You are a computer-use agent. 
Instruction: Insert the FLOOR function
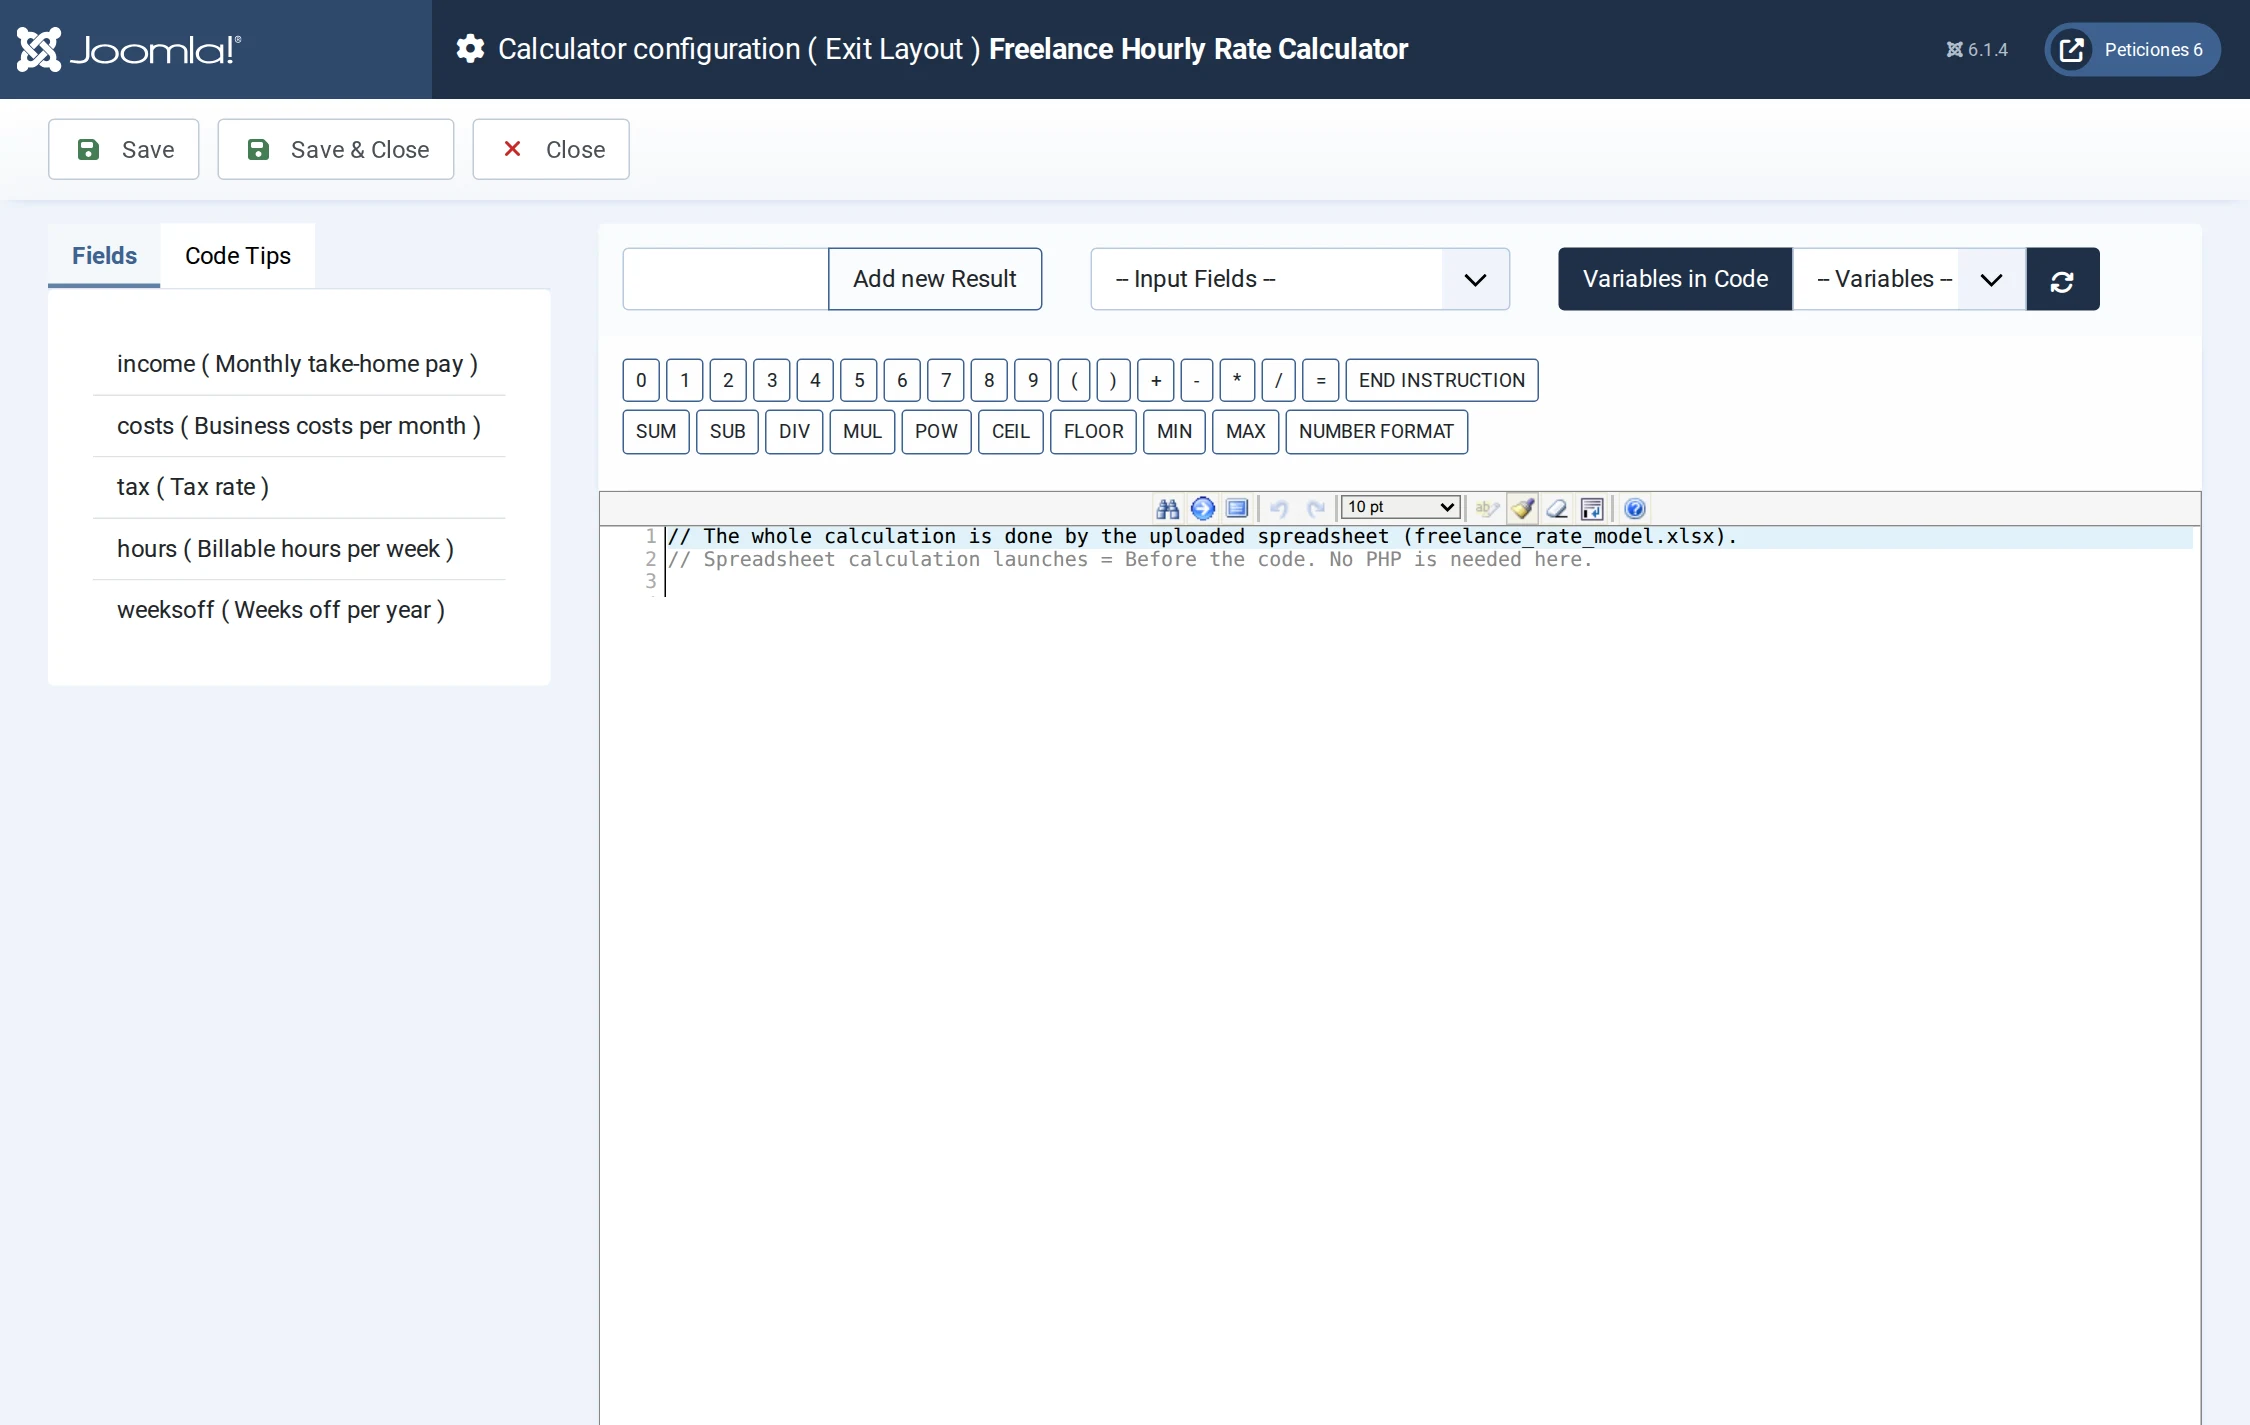(1093, 432)
